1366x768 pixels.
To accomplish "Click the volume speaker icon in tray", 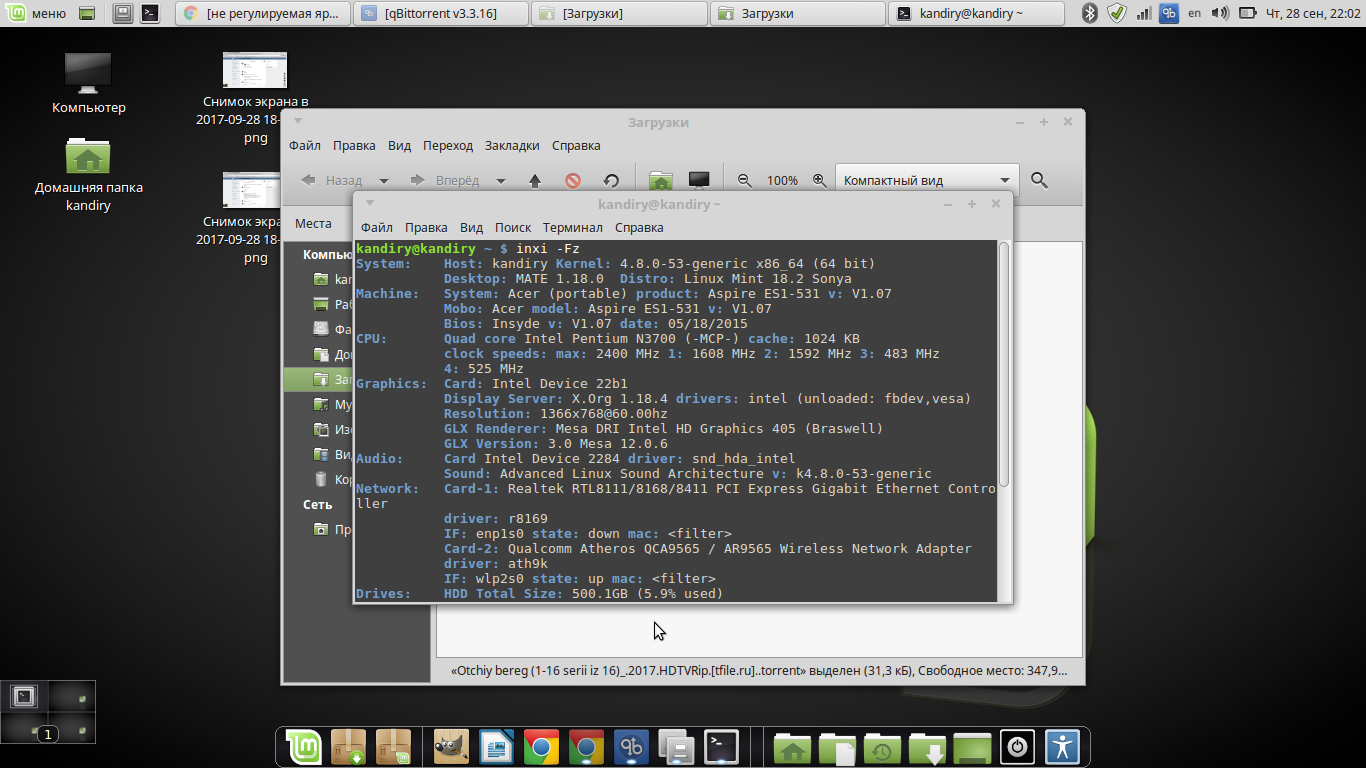I will [x=1220, y=13].
